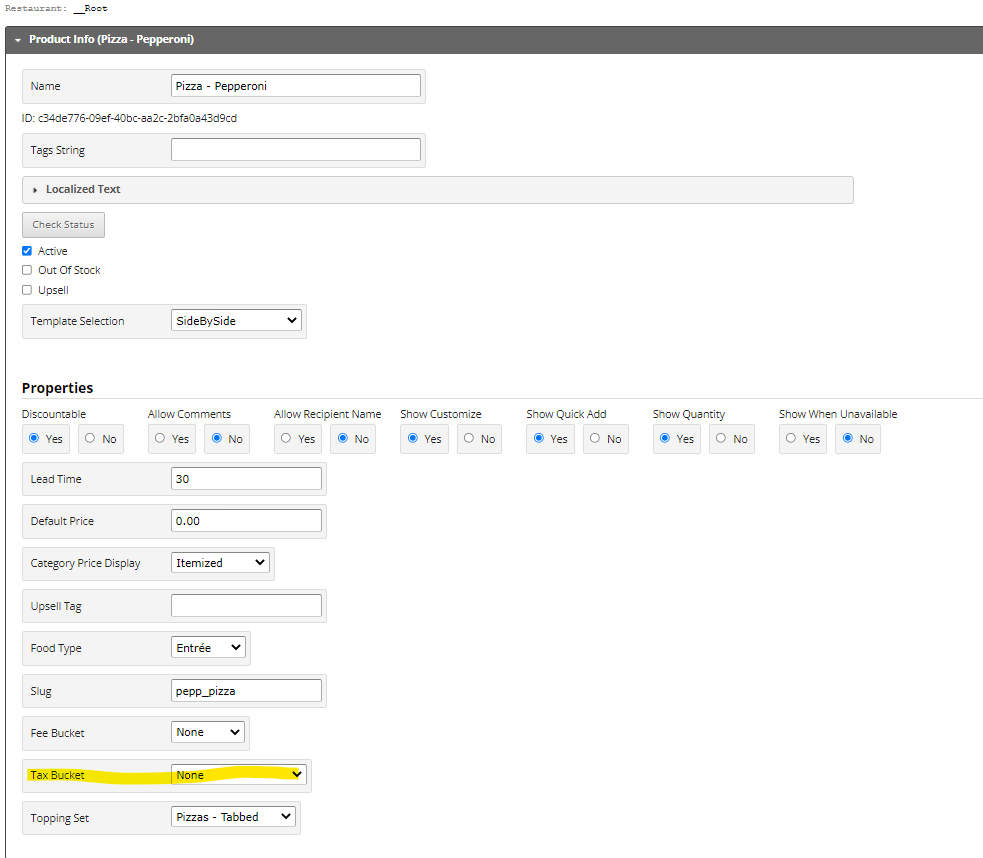Click the Slug text field
Viewport: 983px width, 858px height.
pos(246,691)
